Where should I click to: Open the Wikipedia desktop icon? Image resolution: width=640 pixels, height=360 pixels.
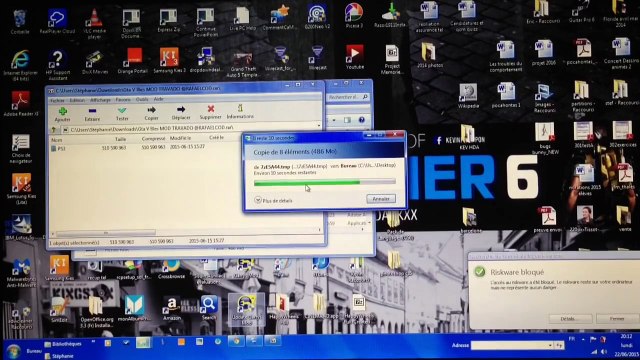[468, 96]
